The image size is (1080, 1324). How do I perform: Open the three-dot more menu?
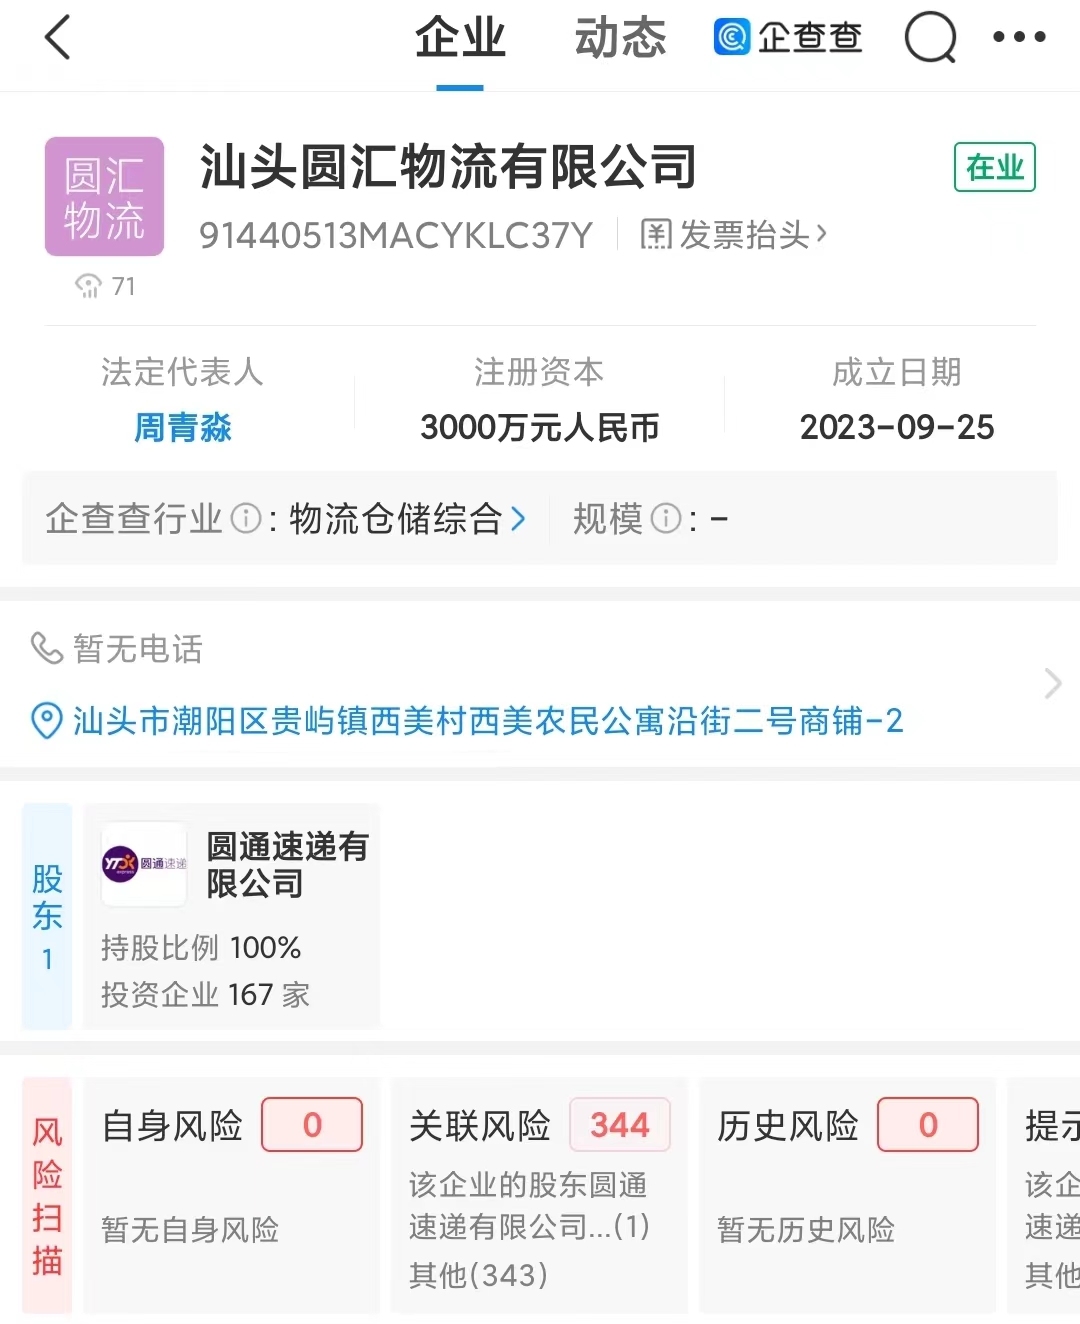point(1019,38)
